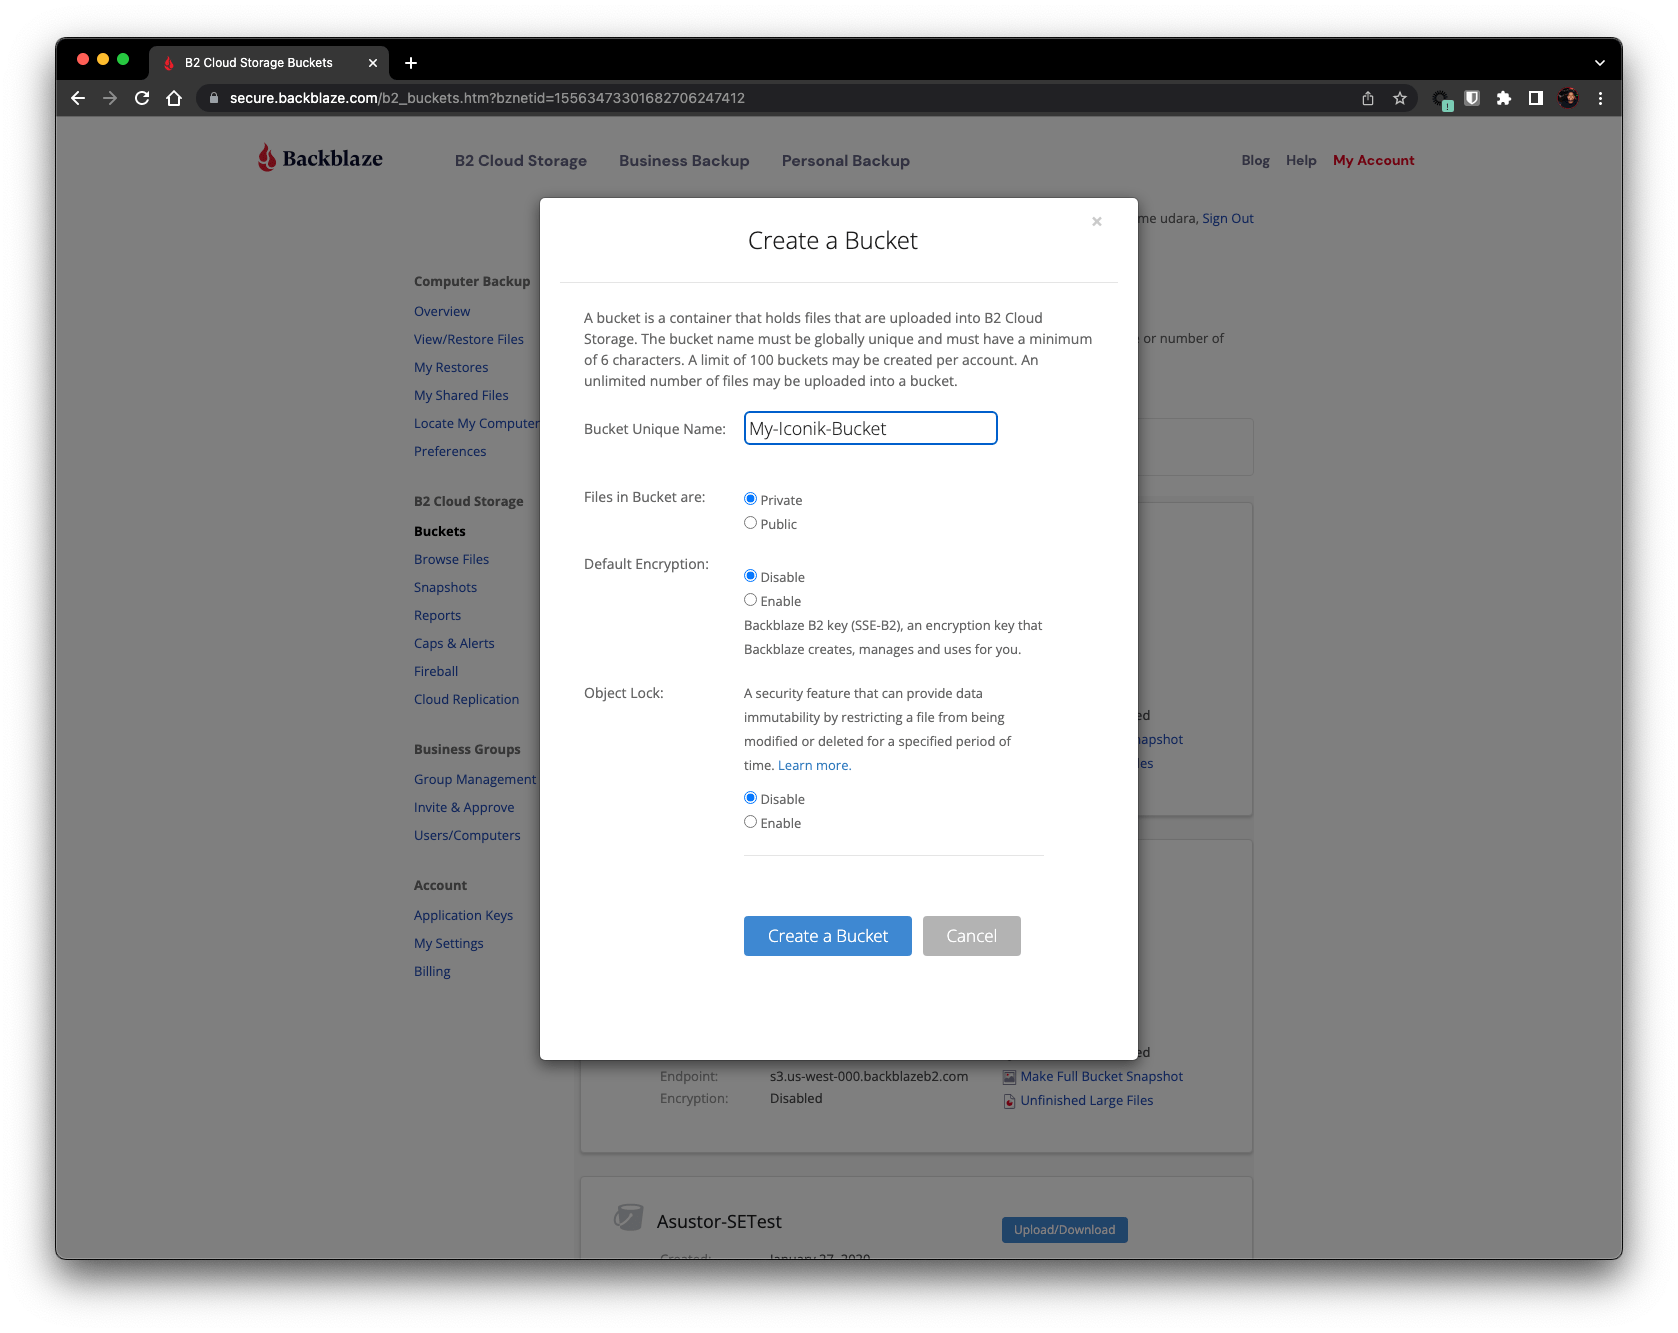Enable Object Lock
Image resolution: width=1678 pixels, height=1333 pixels.
[x=750, y=821]
